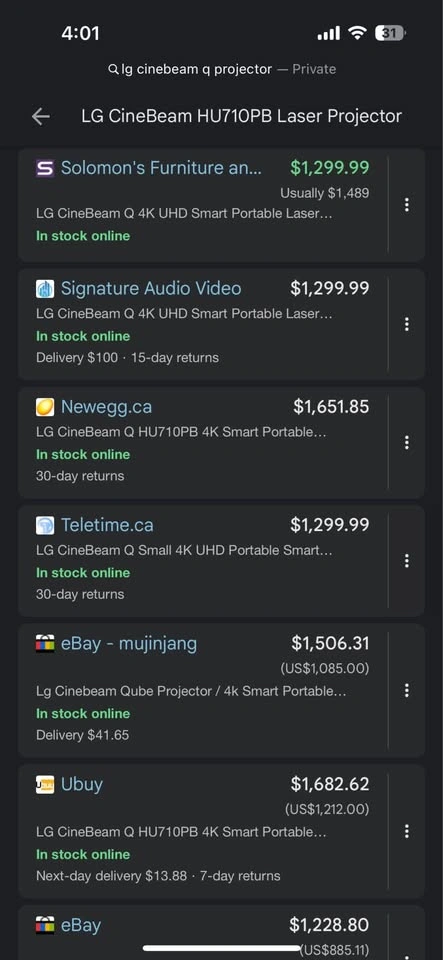Viewport: 443px width, 960px height.
Task: Tap the iOS home indicator bar
Action: tap(222, 948)
